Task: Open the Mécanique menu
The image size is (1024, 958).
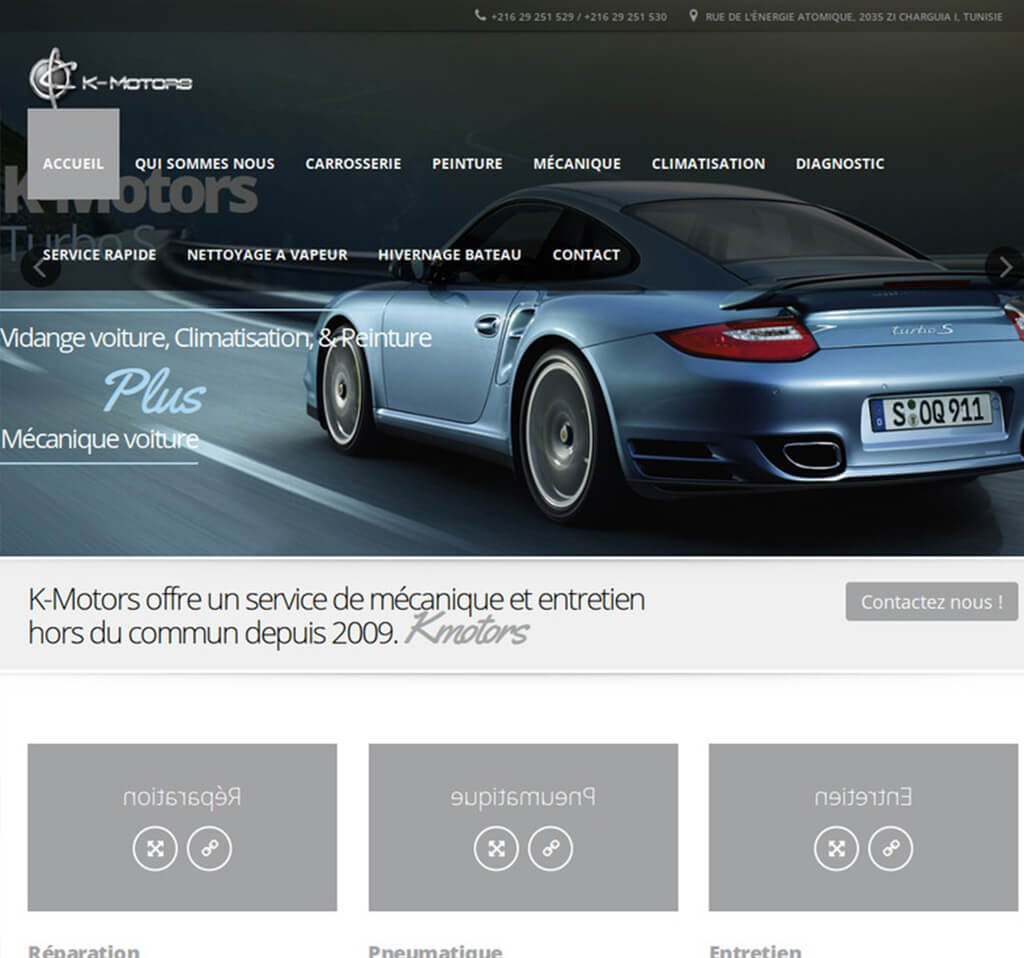Action: pyautogui.click(x=577, y=163)
